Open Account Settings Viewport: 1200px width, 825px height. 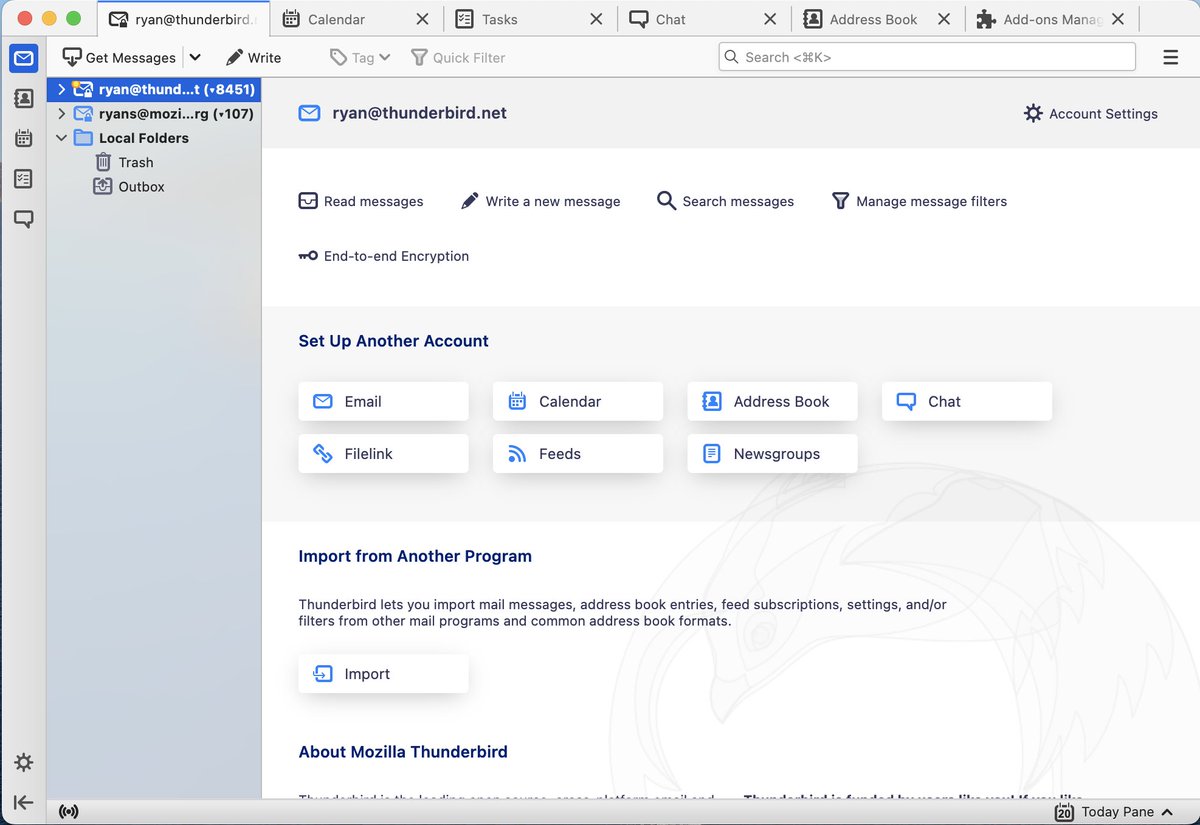[1091, 114]
